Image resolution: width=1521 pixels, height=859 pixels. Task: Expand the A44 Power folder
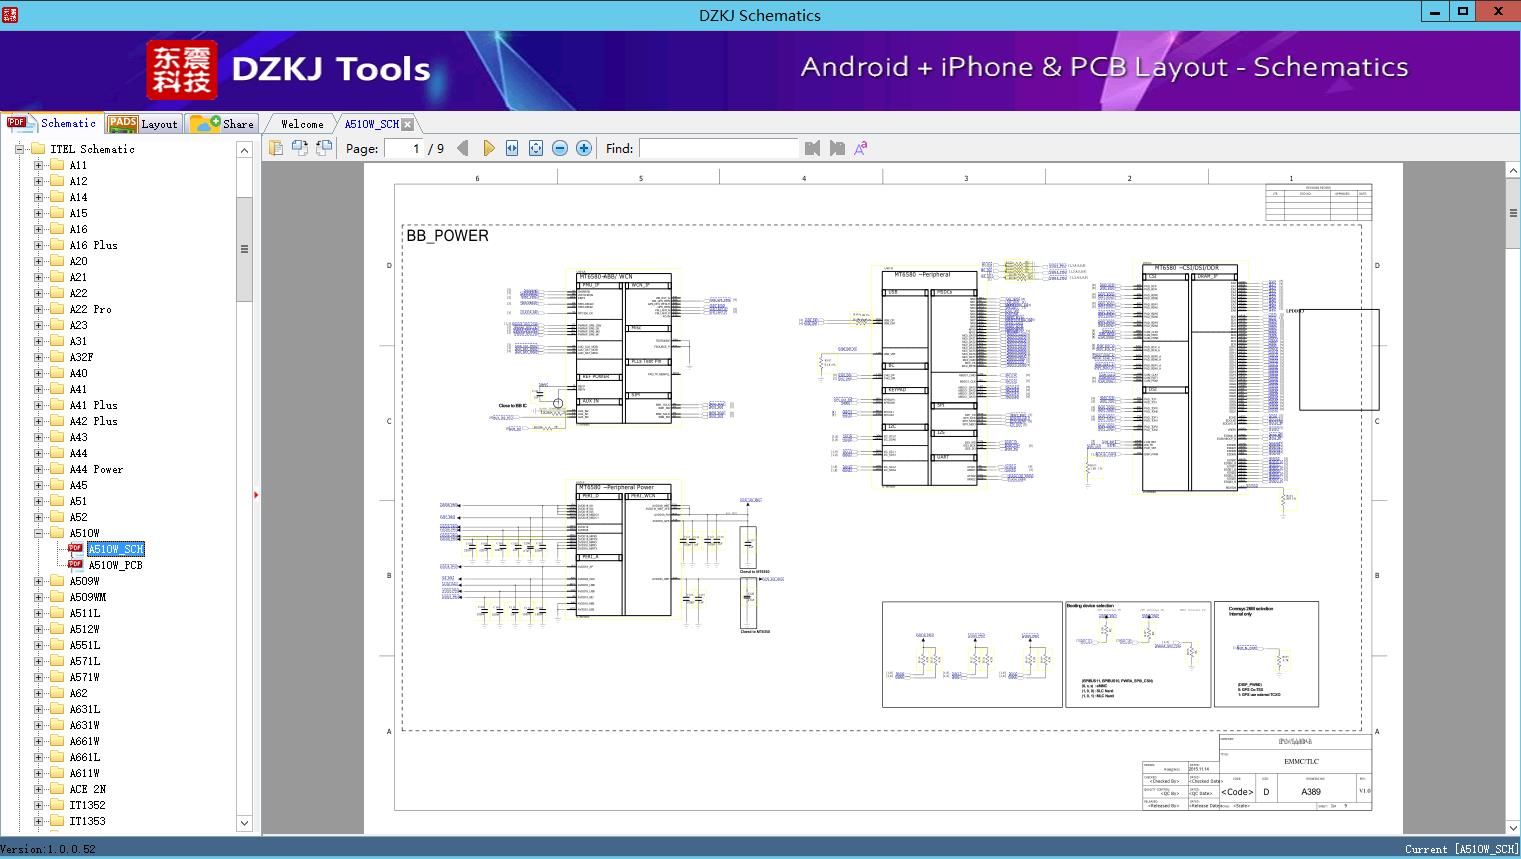(38, 469)
